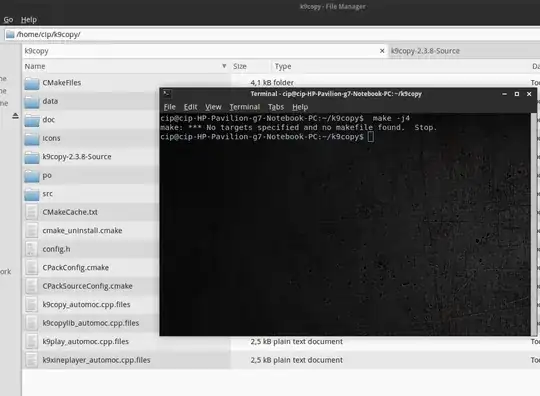Sort files by the Type column
This screenshot has width=540, height=396.
point(283,66)
